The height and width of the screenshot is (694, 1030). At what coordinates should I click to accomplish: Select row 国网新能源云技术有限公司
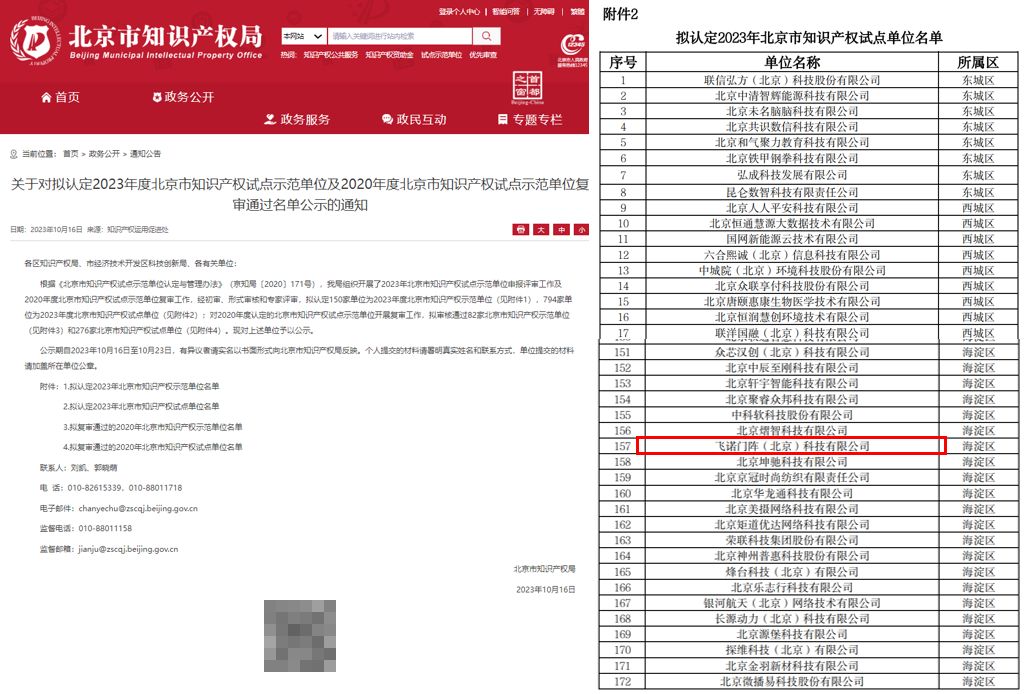coord(809,239)
